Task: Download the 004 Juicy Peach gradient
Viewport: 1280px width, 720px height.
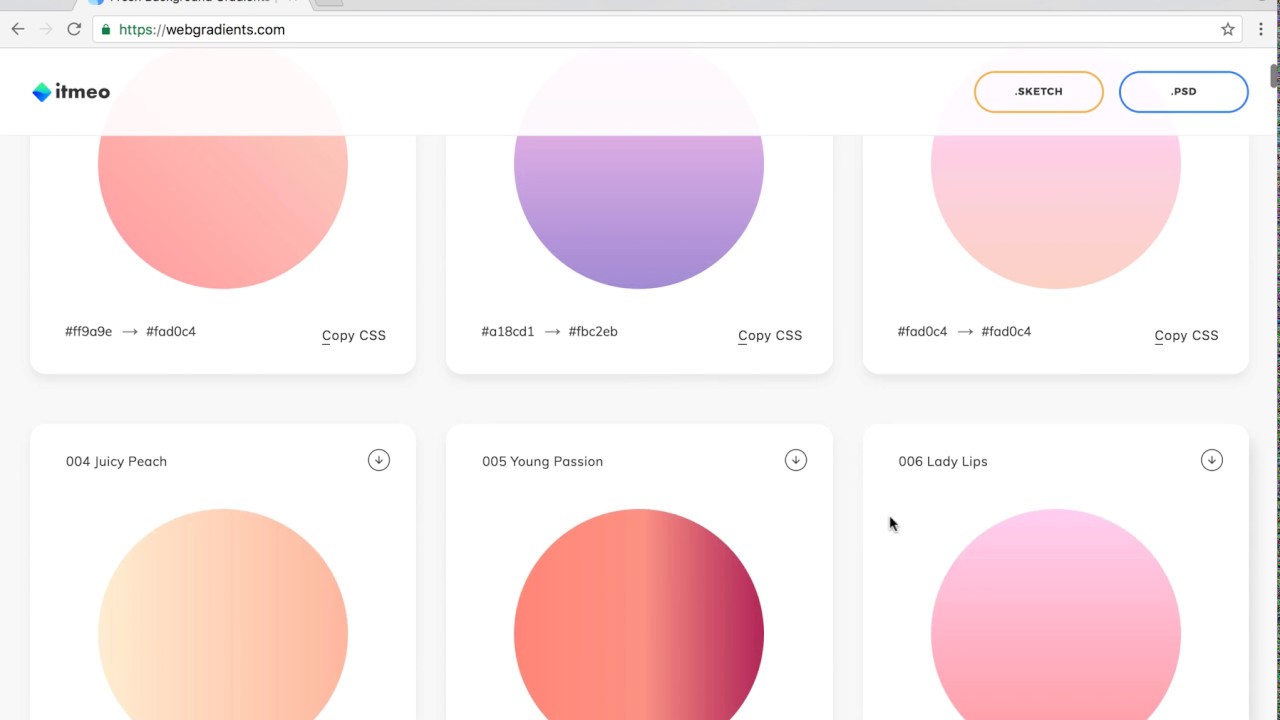Action: tap(378, 460)
